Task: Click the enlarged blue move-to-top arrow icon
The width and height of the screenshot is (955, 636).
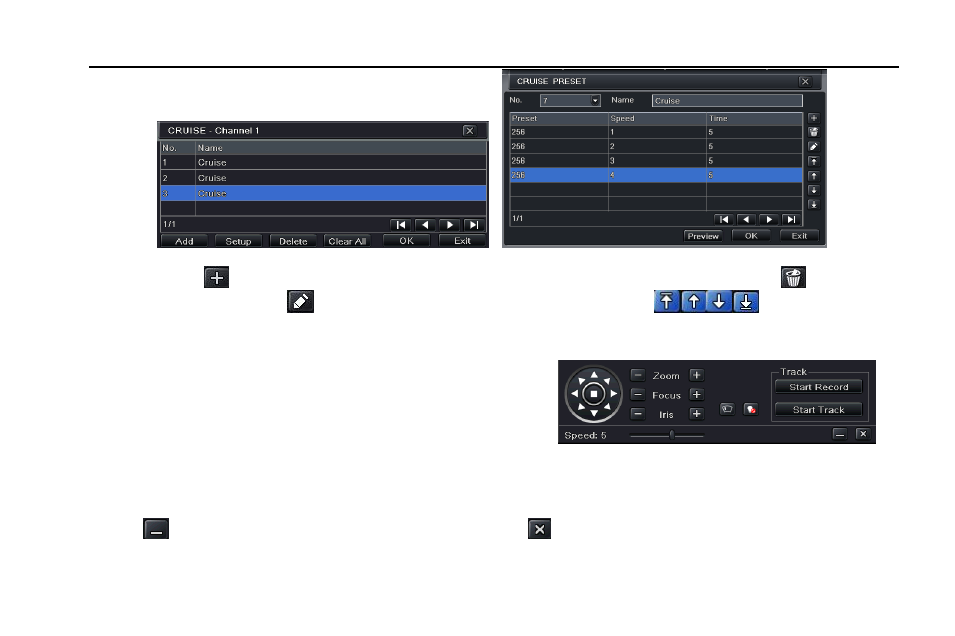Action: coord(667,302)
